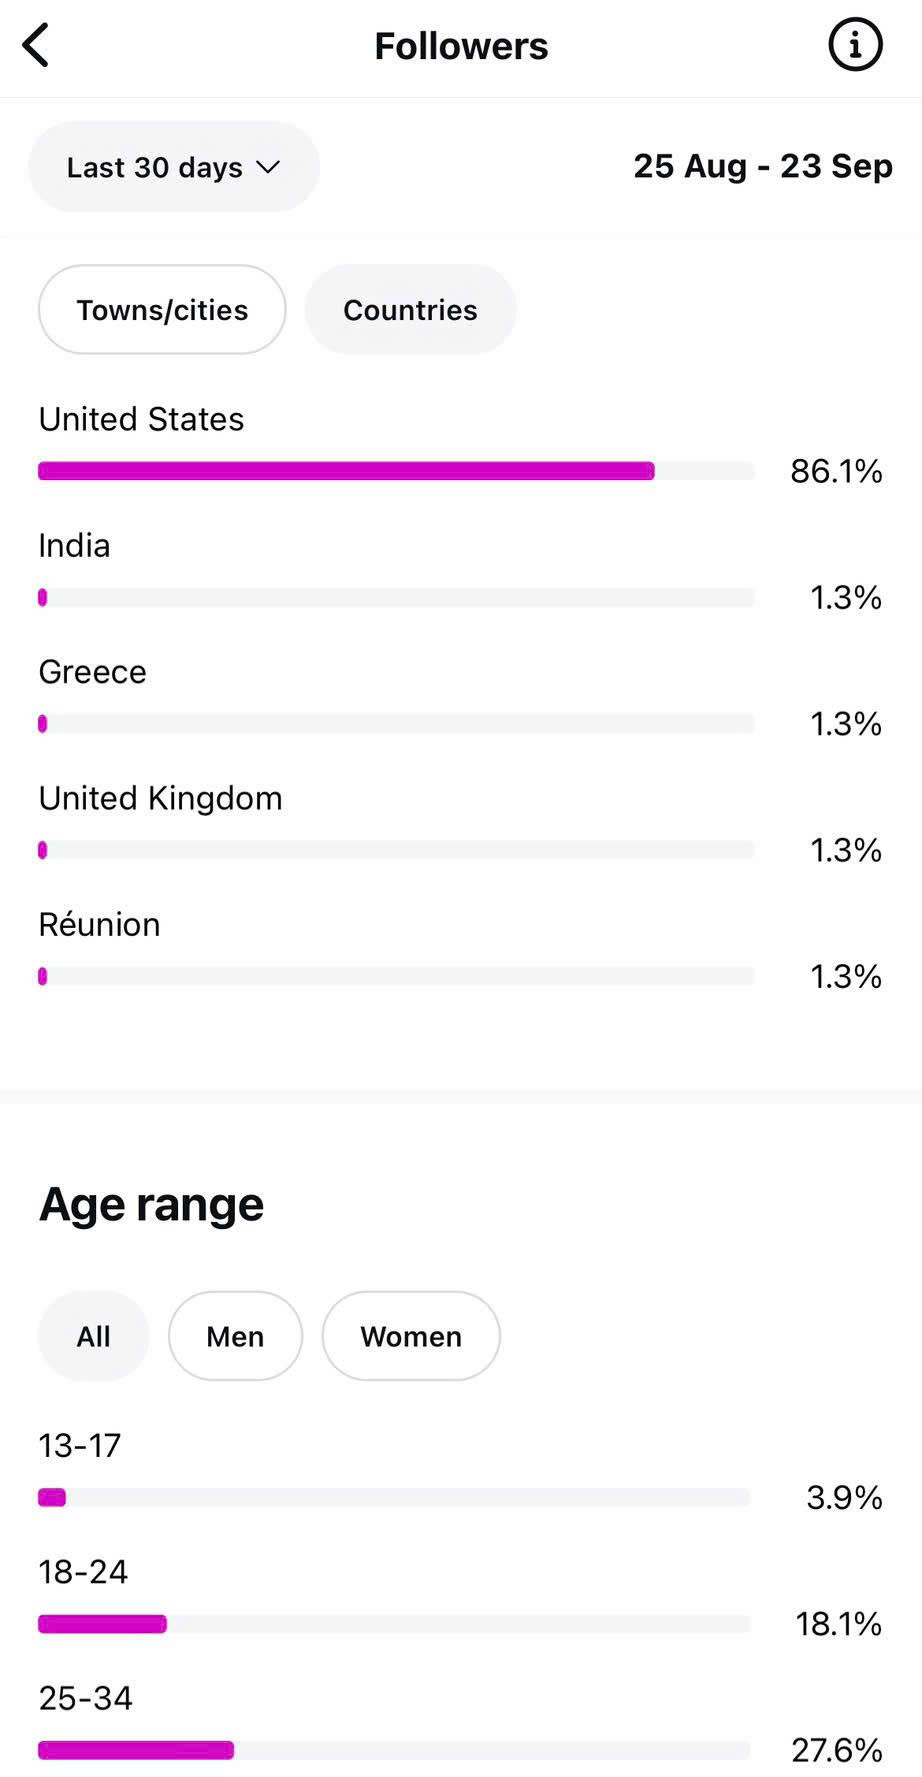Select the Countries tab

point(410,310)
